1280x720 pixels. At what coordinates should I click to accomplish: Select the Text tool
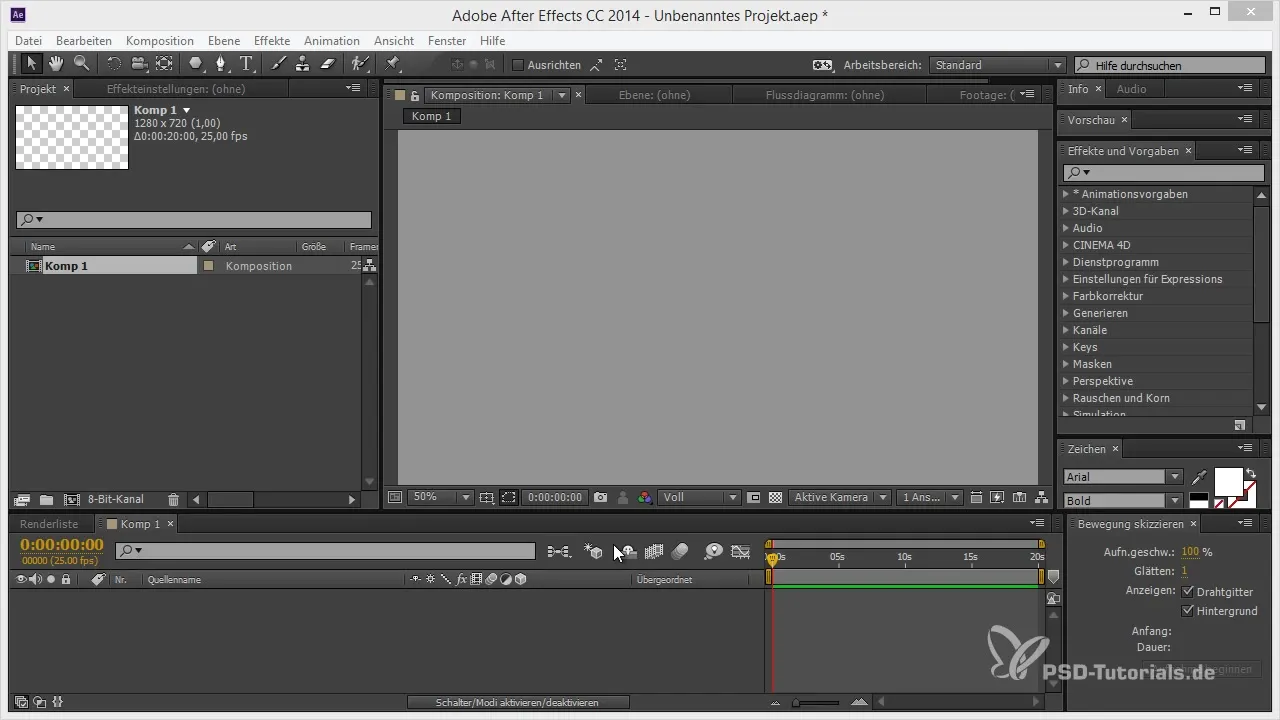(x=246, y=64)
